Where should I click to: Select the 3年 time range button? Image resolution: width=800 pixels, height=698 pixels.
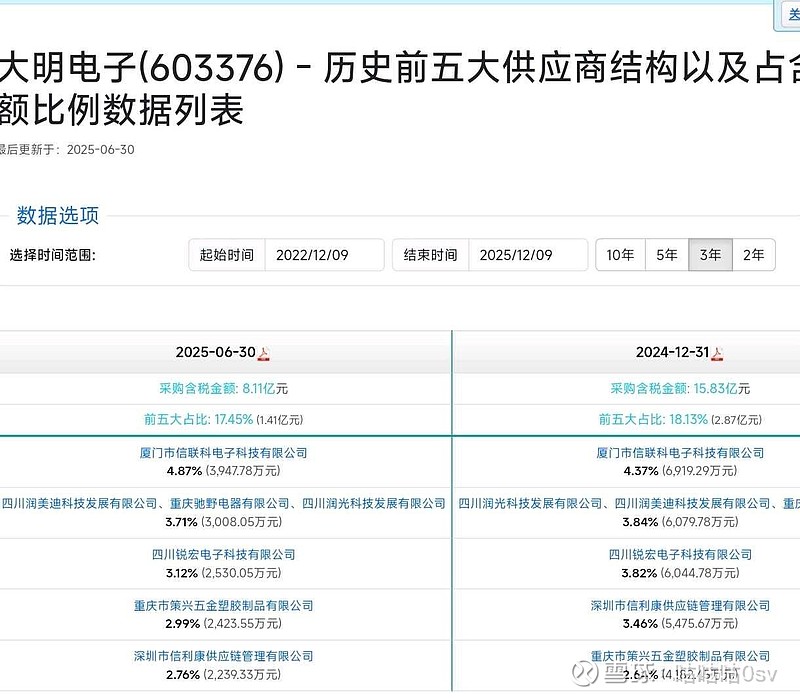[711, 255]
